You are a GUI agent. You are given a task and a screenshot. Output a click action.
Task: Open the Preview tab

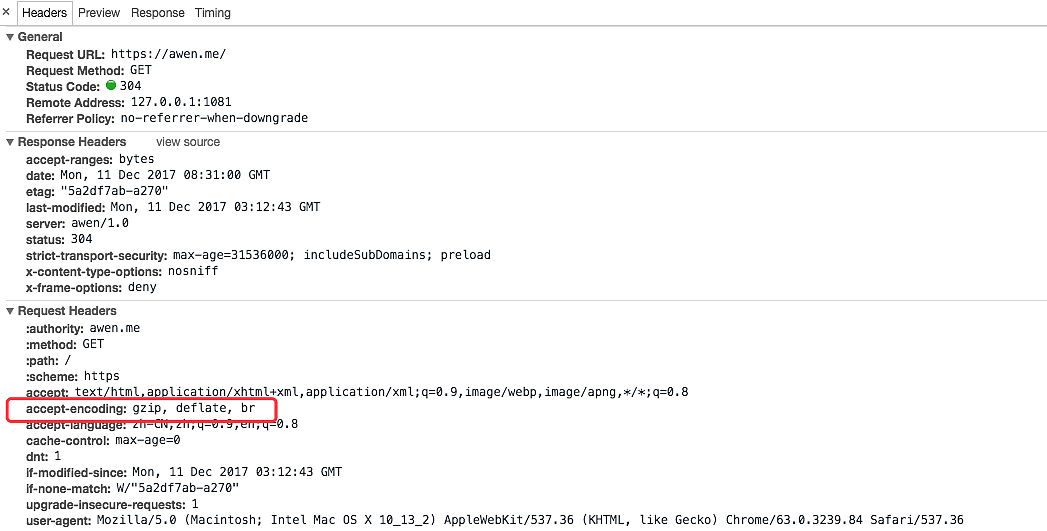pos(99,13)
